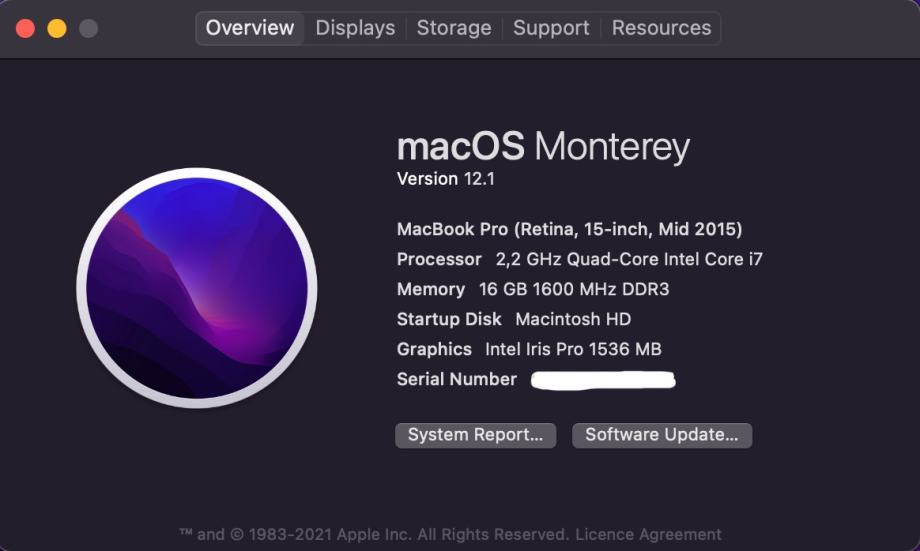Minimize the window with the yellow button
This screenshot has width=920, height=551.
[x=57, y=28]
